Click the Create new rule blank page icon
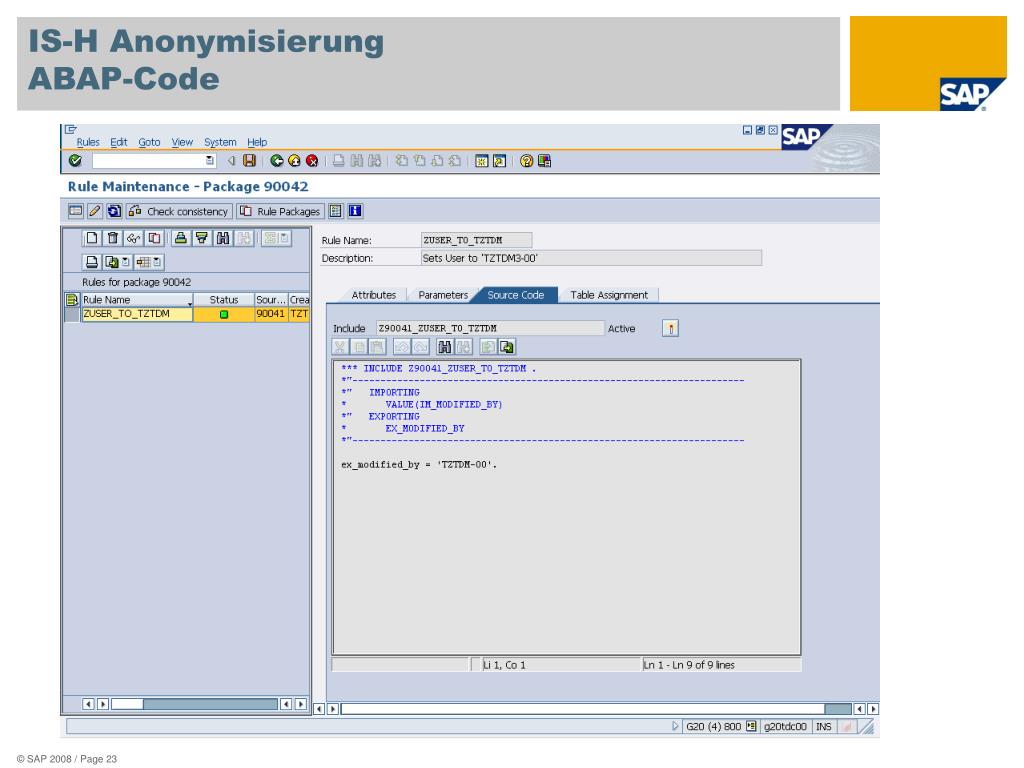 pyautogui.click(x=92, y=238)
